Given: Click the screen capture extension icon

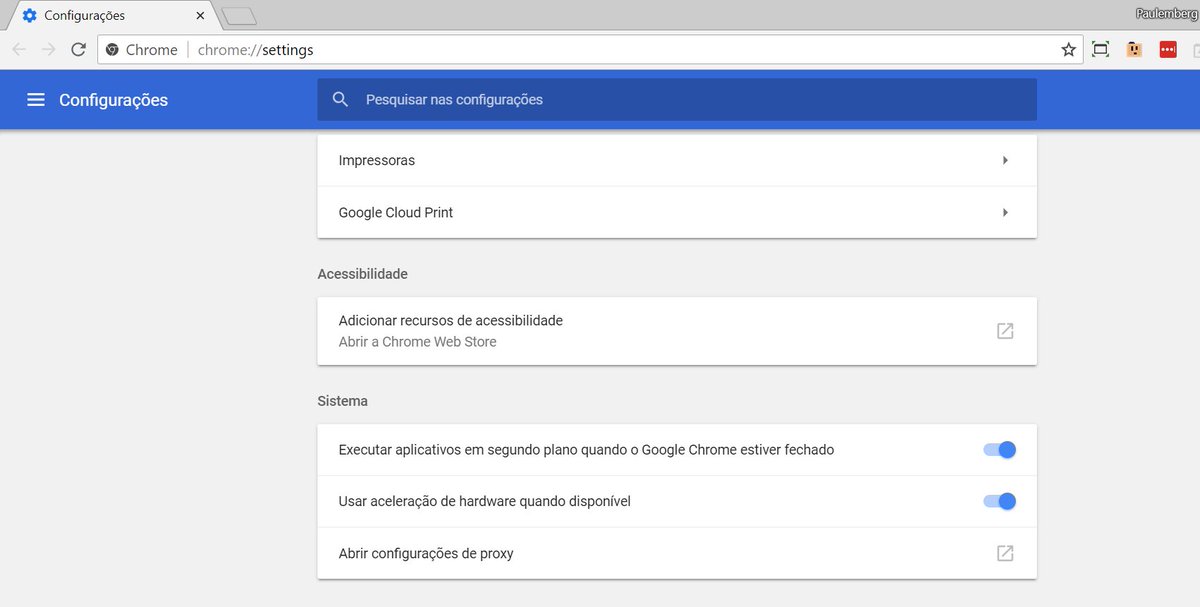Looking at the screenshot, I should tap(1101, 49).
